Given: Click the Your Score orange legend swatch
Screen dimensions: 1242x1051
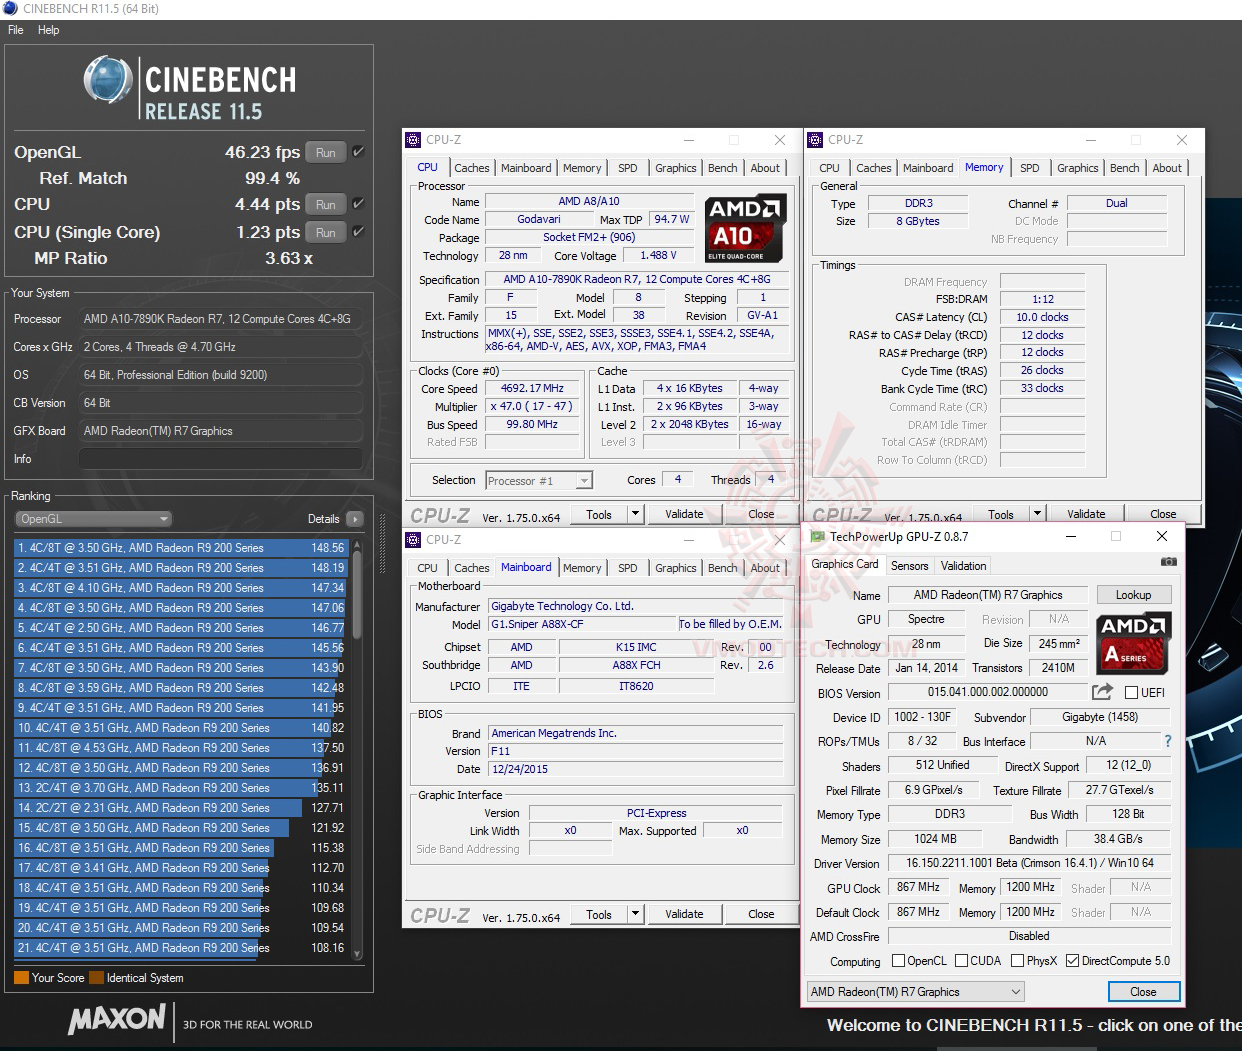Looking at the screenshot, I should tap(21, 978).
